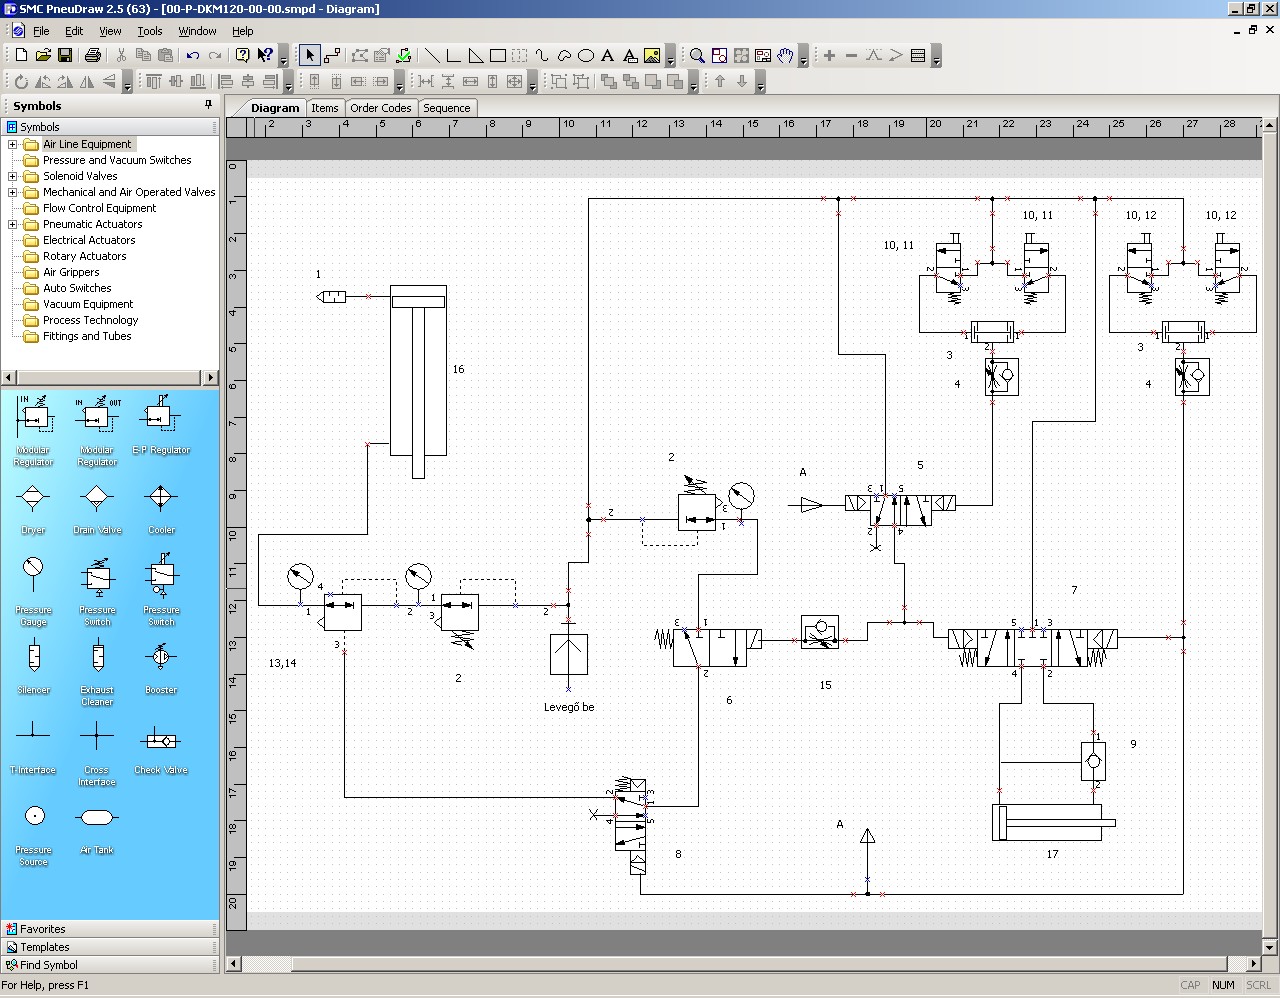
Task: Switch to the Order Codes tab
Action: point(380,108)
